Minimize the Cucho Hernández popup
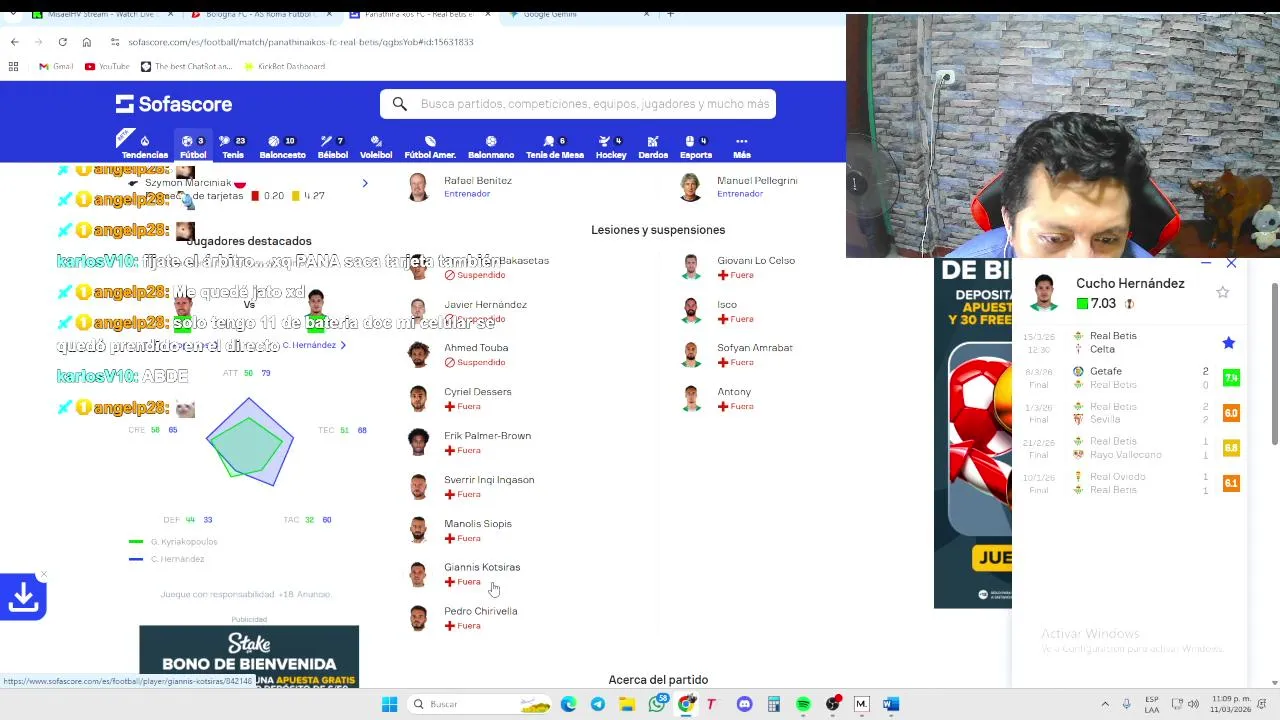Screen dimensions: 1280x720 [1206, 263]
